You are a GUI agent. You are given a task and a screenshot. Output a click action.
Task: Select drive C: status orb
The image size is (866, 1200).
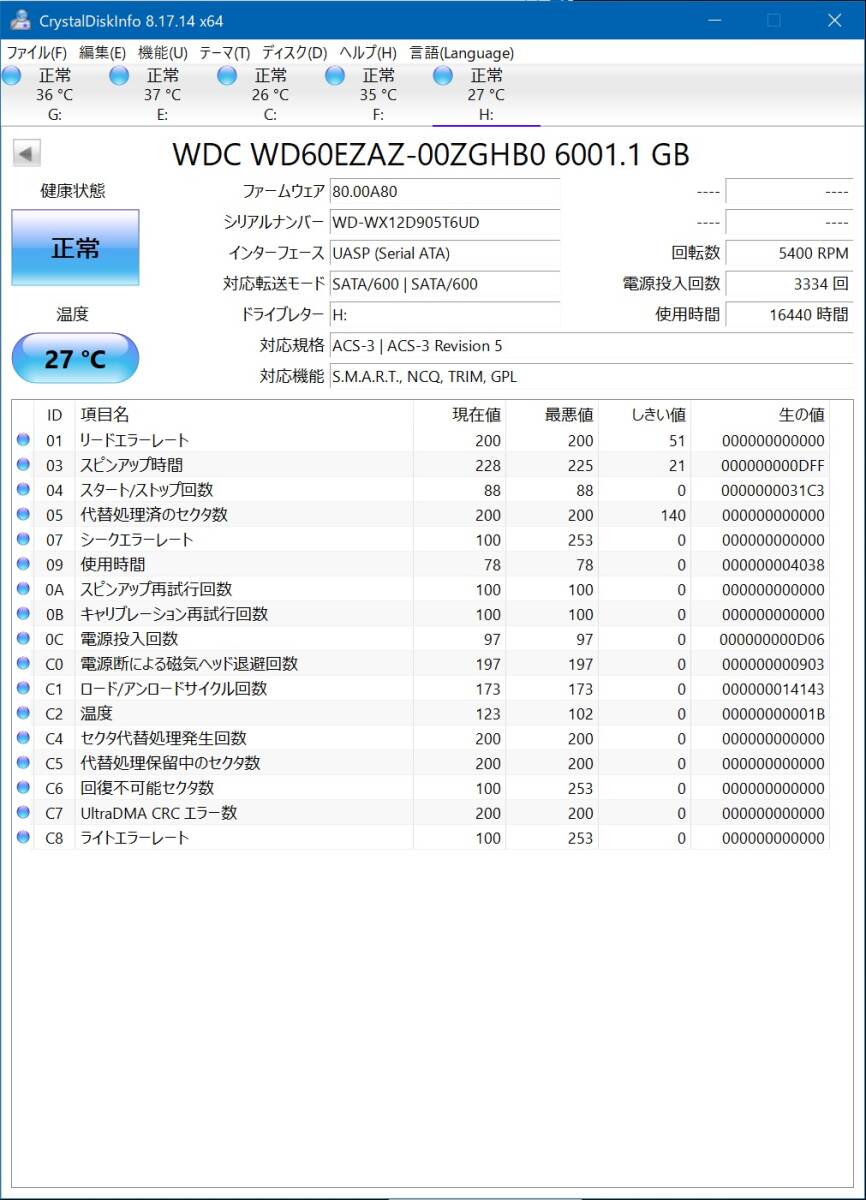pyautogui.click(x=227, y=75)
